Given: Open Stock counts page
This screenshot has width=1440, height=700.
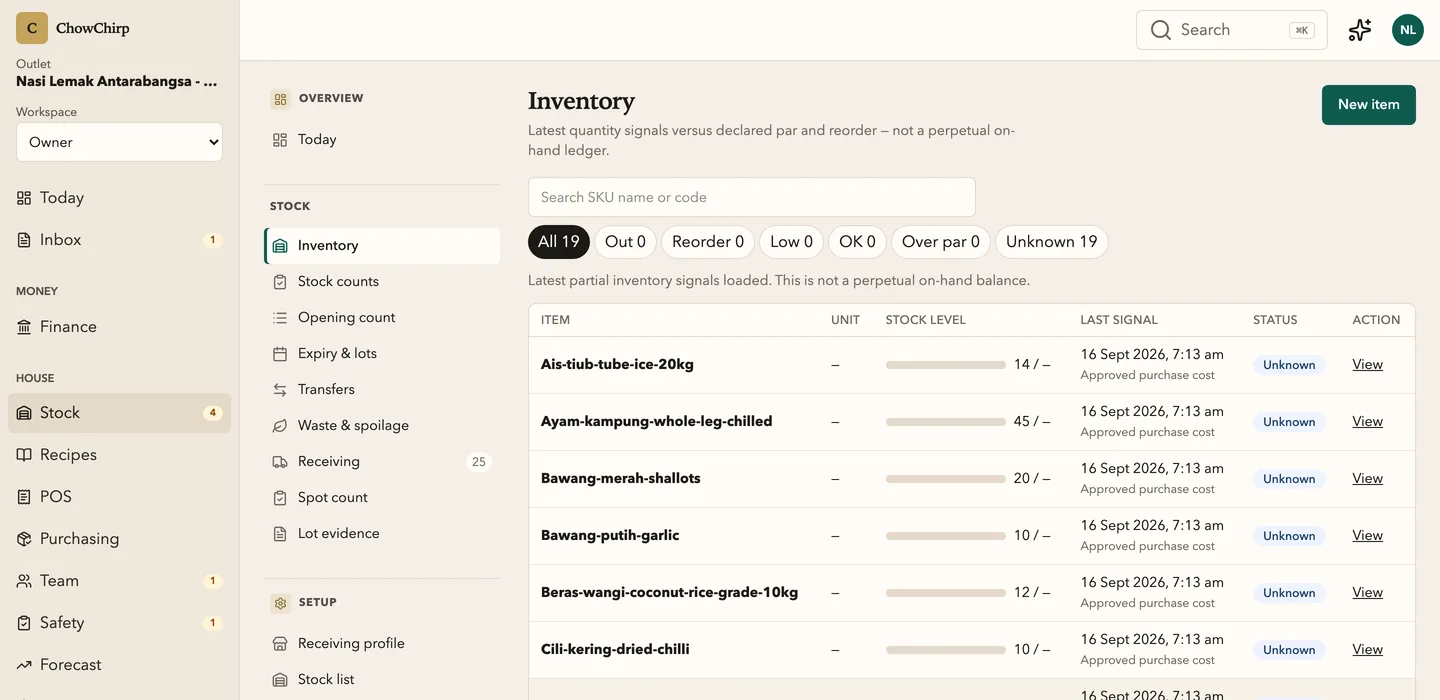Looking at the screenshot, I should pos(382,282).
